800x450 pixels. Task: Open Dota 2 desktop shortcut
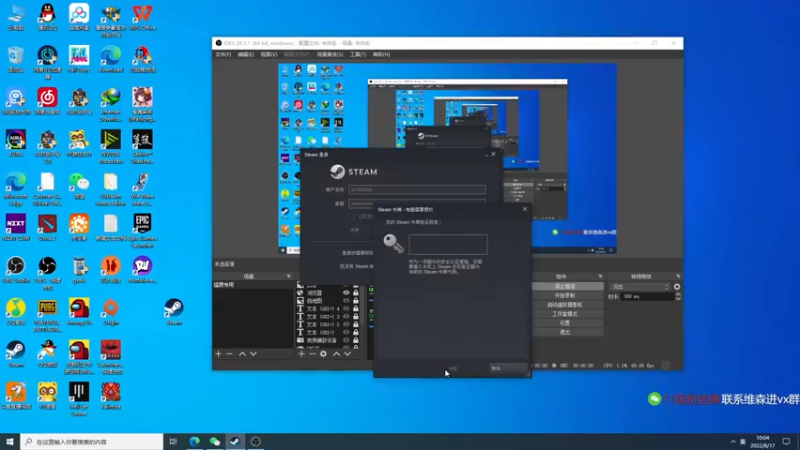pyautogui.click(x=47, y=228)
